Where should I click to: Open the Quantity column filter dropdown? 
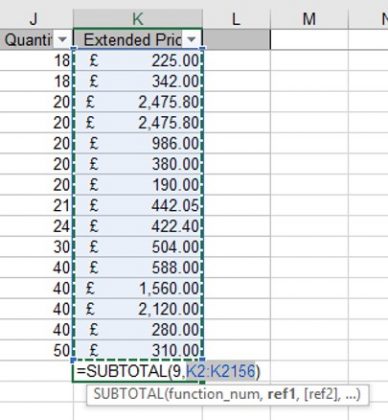pyautogui.click(x=62, y=40)
